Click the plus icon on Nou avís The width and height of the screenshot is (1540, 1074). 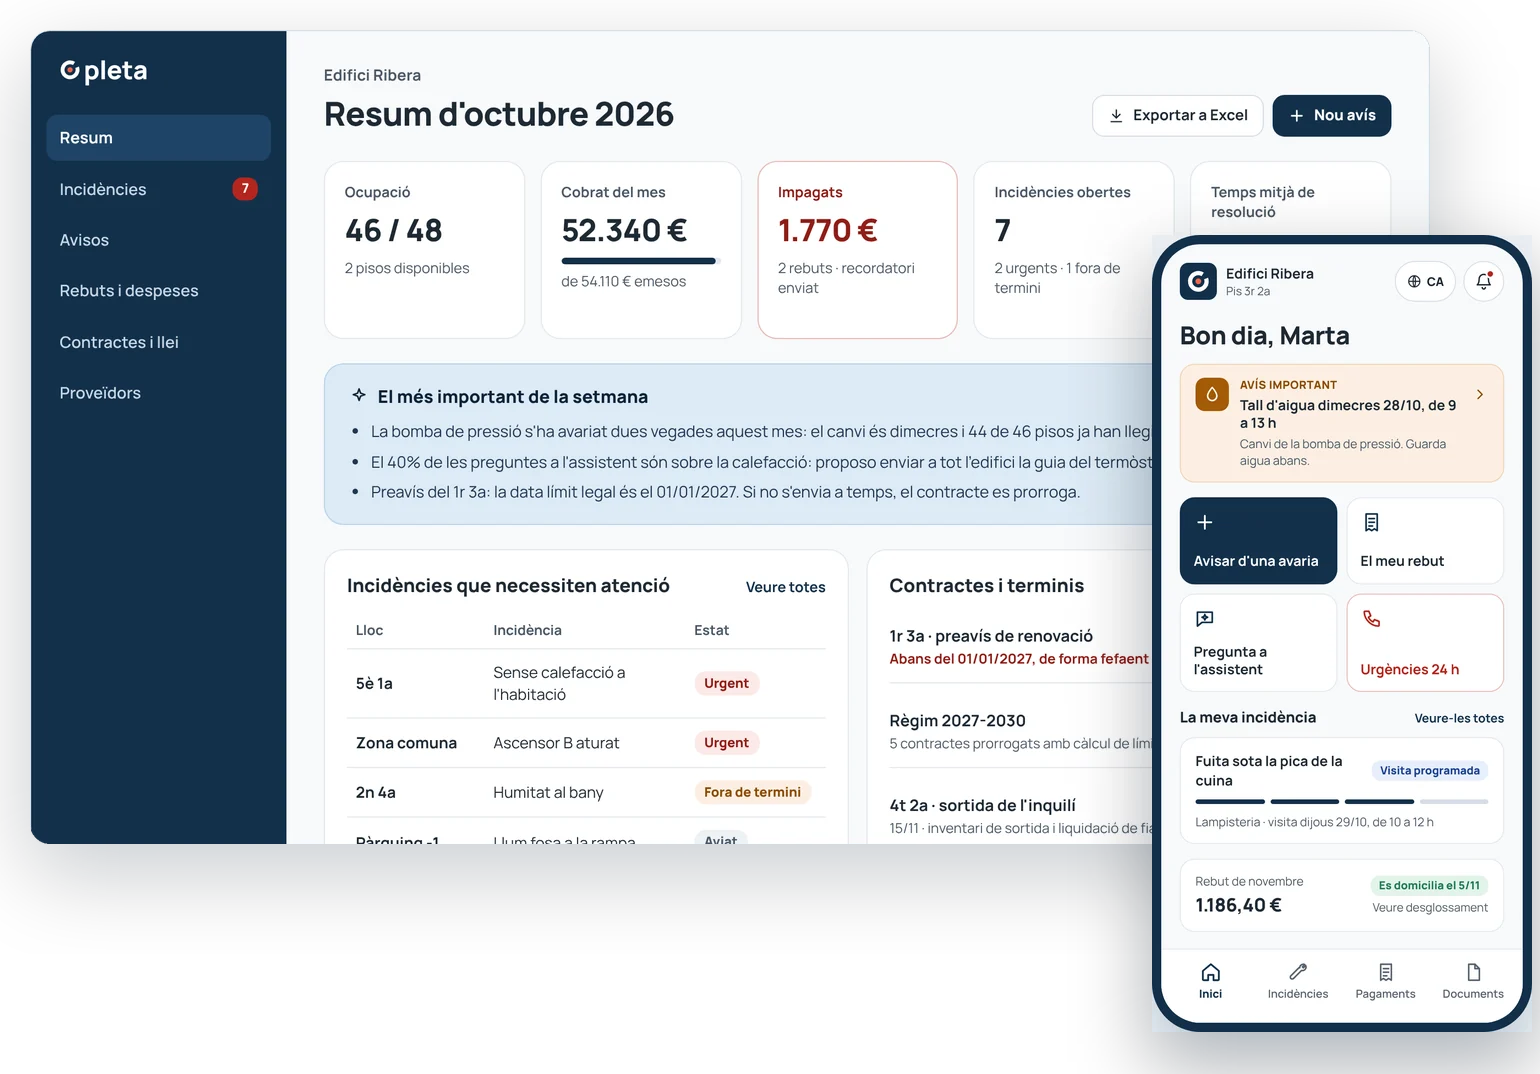tap(1296, 116)
